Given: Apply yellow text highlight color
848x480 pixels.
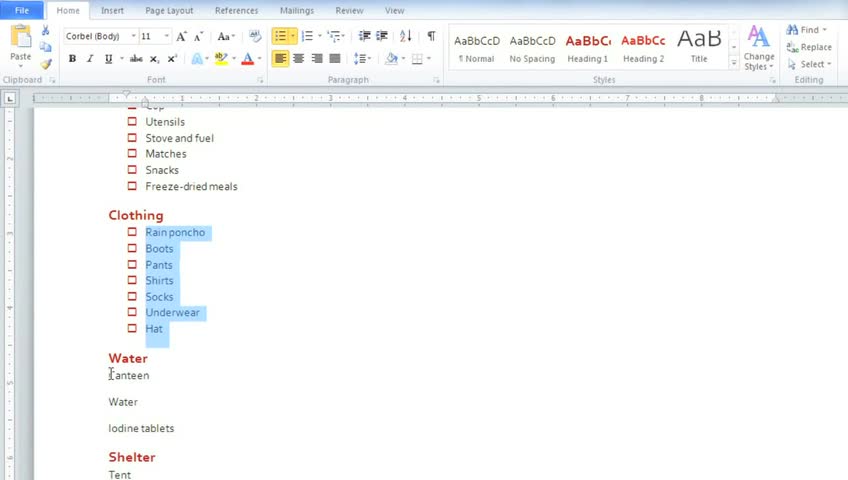Looking at the screenshot, I should (x=221, y=58).
